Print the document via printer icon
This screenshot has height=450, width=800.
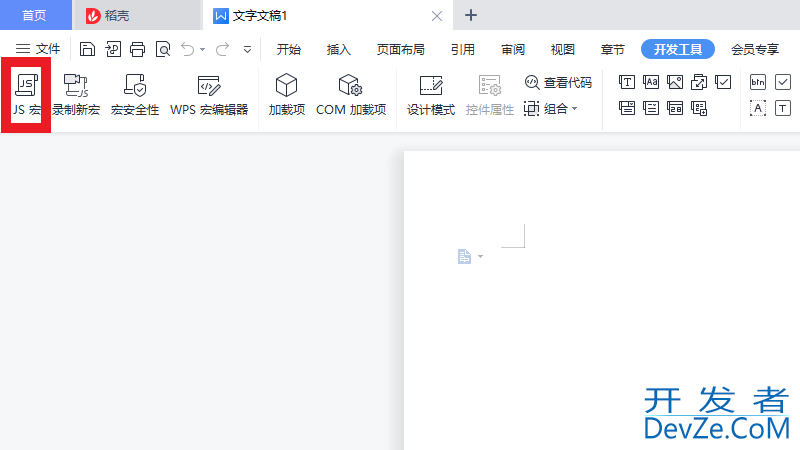137,49
